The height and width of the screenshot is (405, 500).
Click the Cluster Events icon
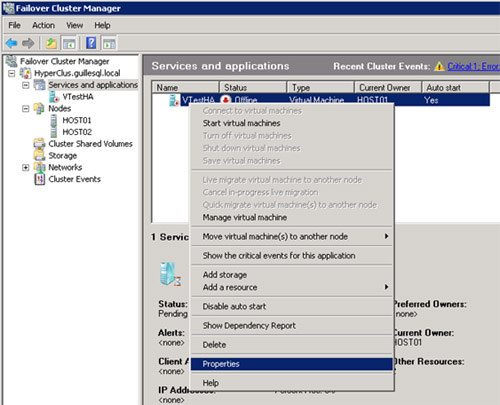[x=40, y=179]
